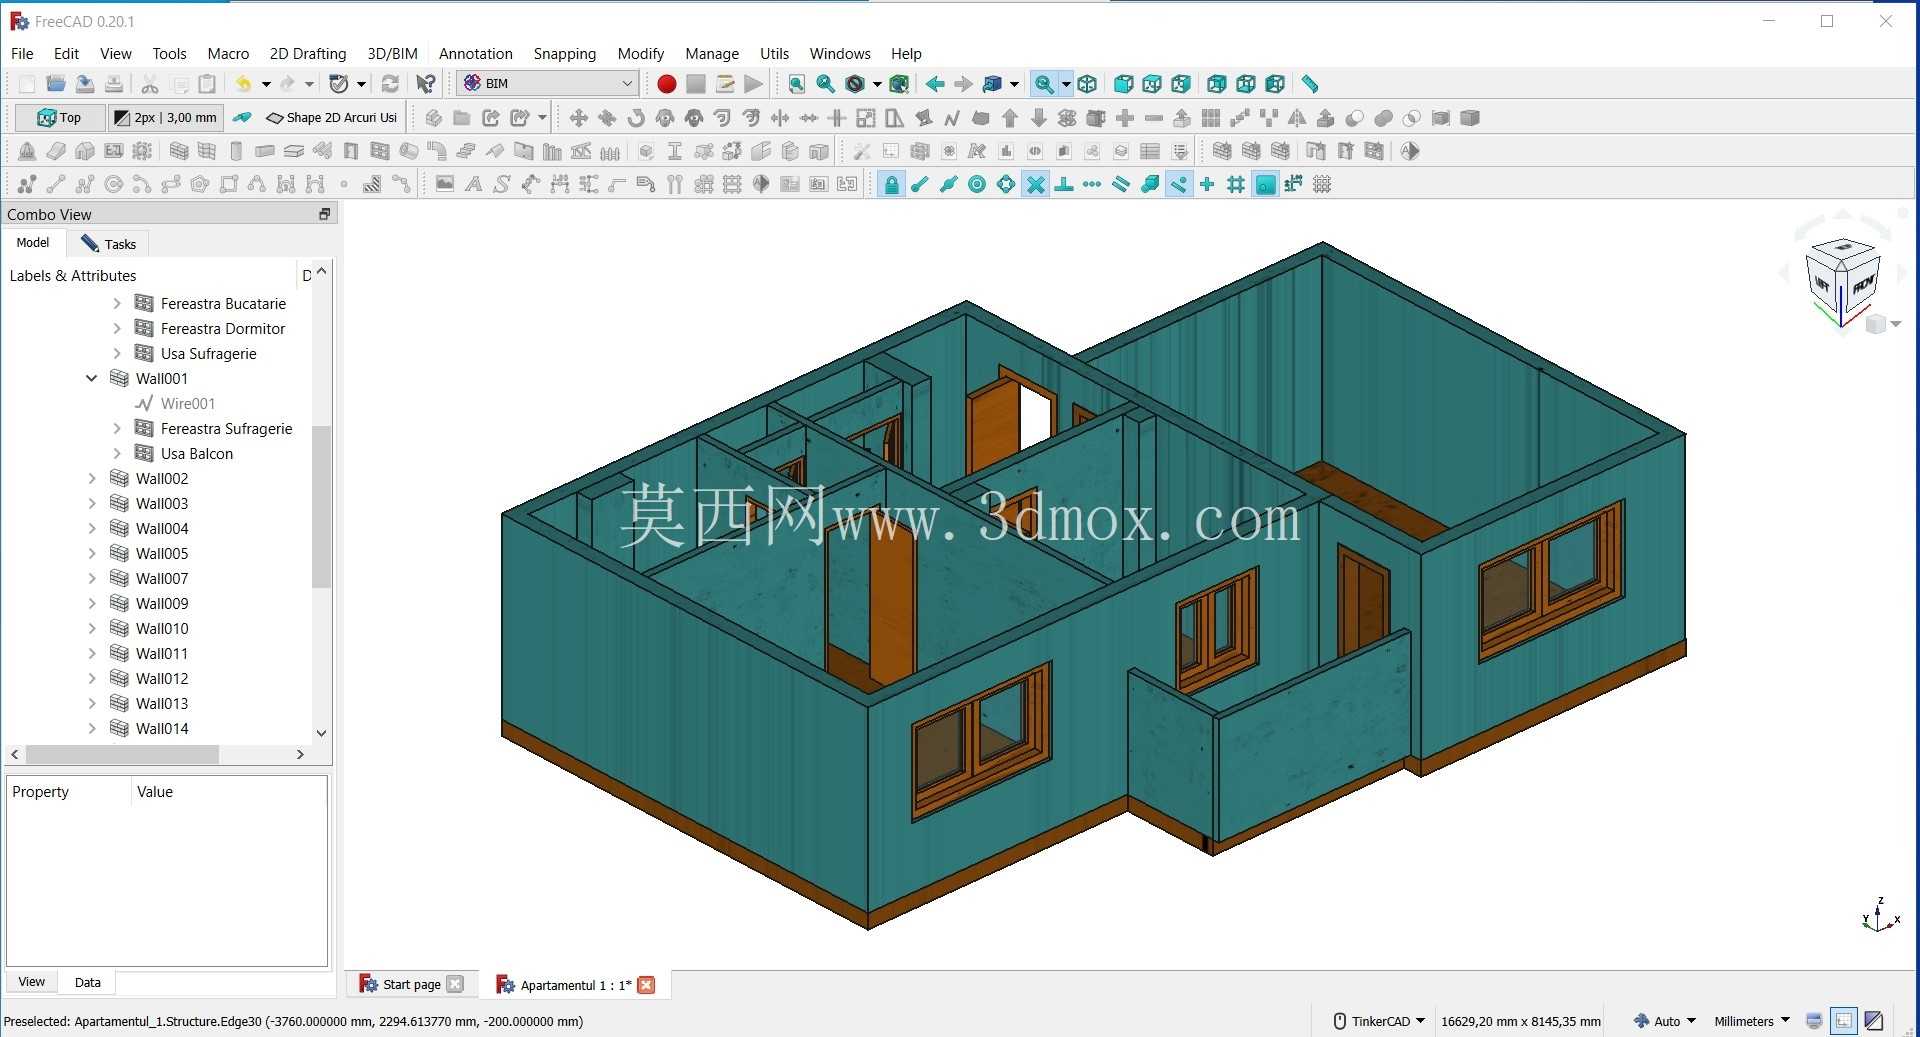The image size is (1920, 1037).
Task: Click the Top working plane button
Action: pyautogui.click(x=59, y=118)
